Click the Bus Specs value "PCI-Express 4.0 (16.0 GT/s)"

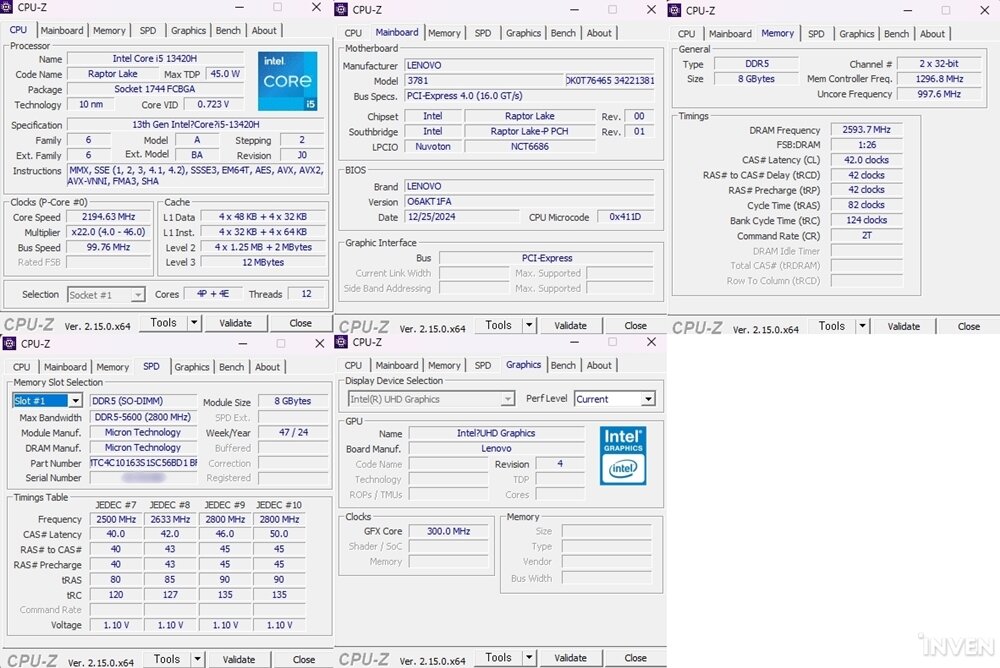click(x=529, y=96)
